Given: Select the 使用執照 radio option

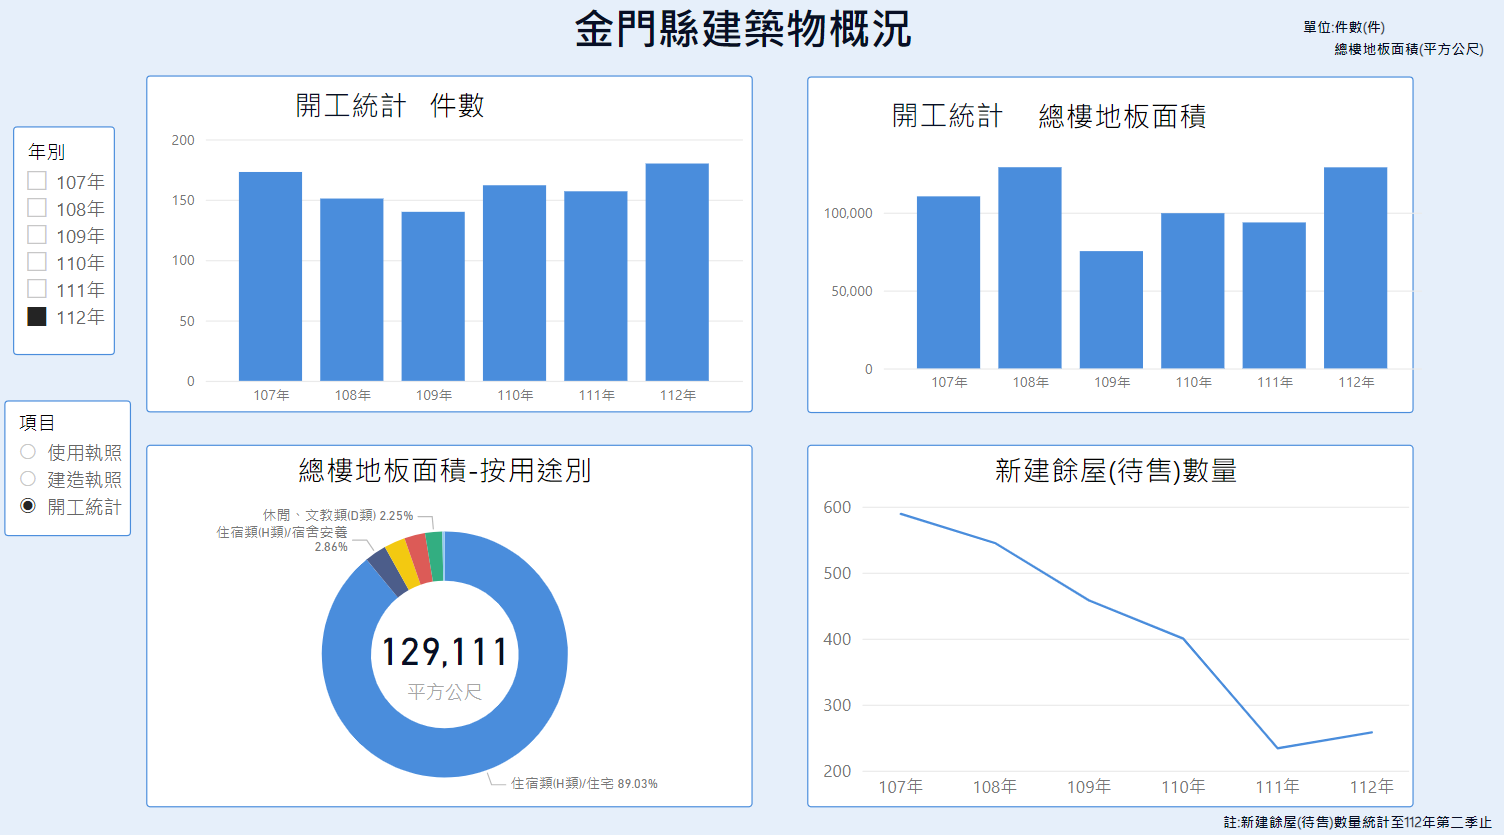Looking at the screenshot, I should click(x=28, y=452).
